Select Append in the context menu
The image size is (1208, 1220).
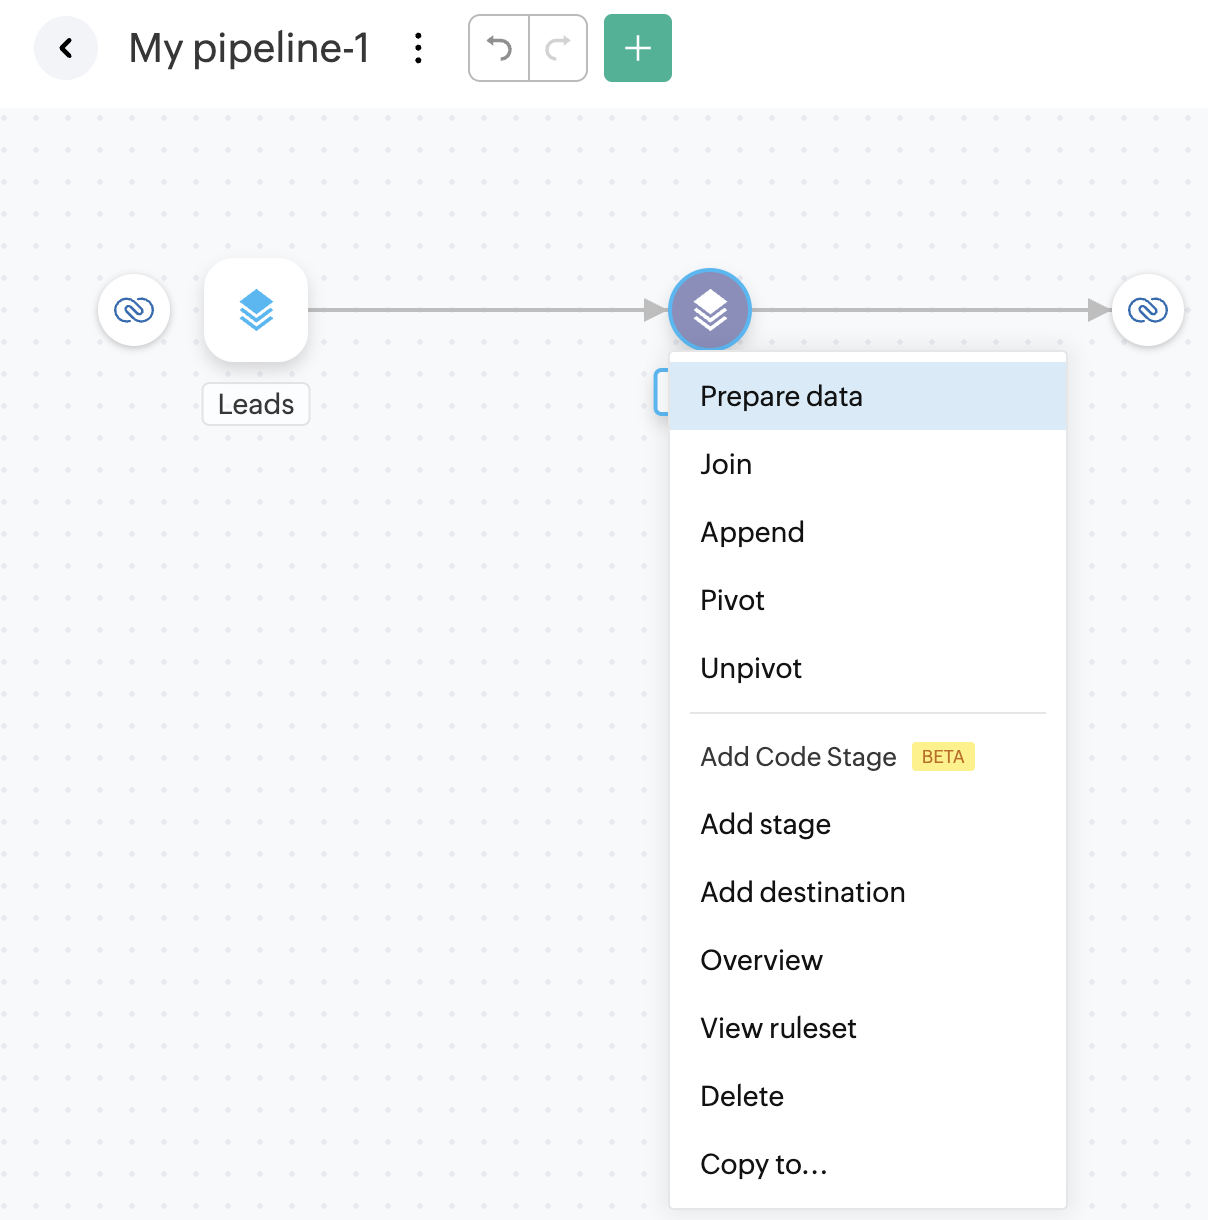pos(752,532)
